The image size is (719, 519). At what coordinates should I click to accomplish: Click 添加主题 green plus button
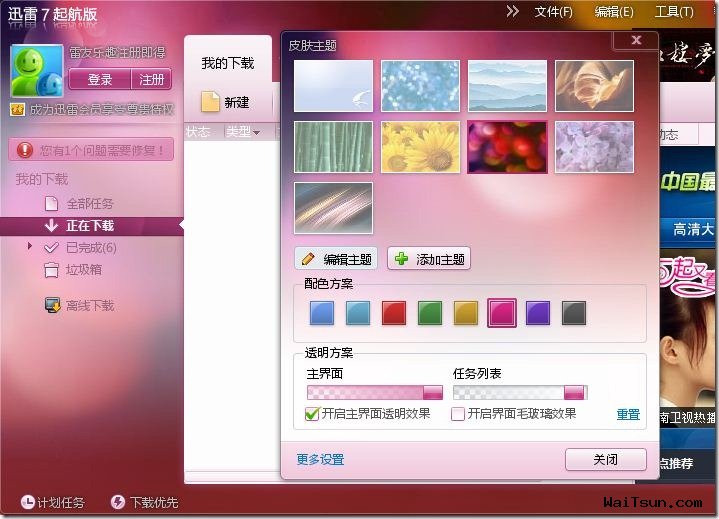tap(429, 259)
